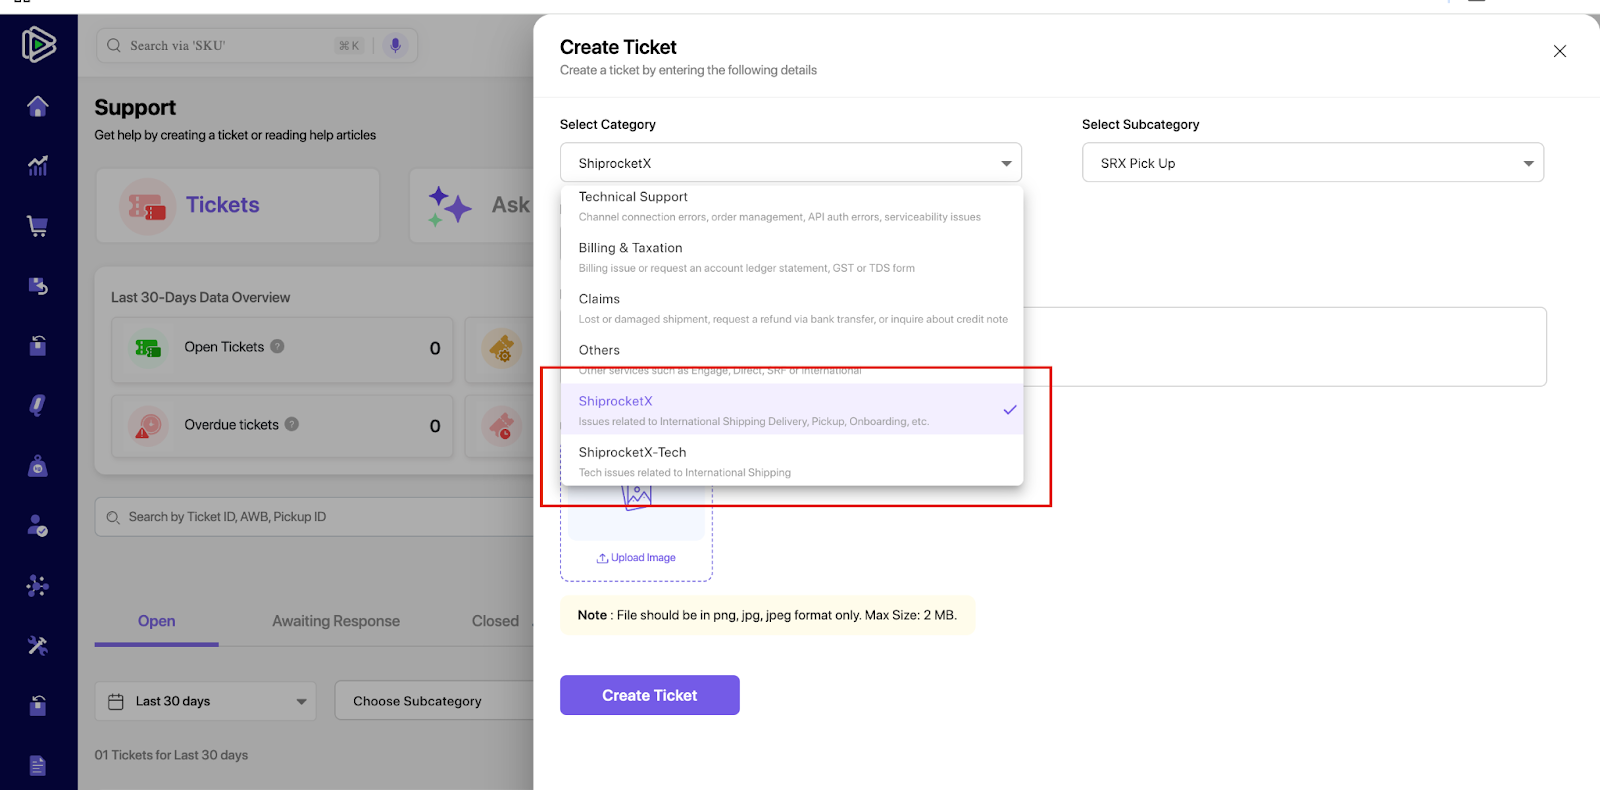This screenshot has height=790, width=1600.
Task: Click the Shiprocket logo icon
Action: tap(38, 44)
